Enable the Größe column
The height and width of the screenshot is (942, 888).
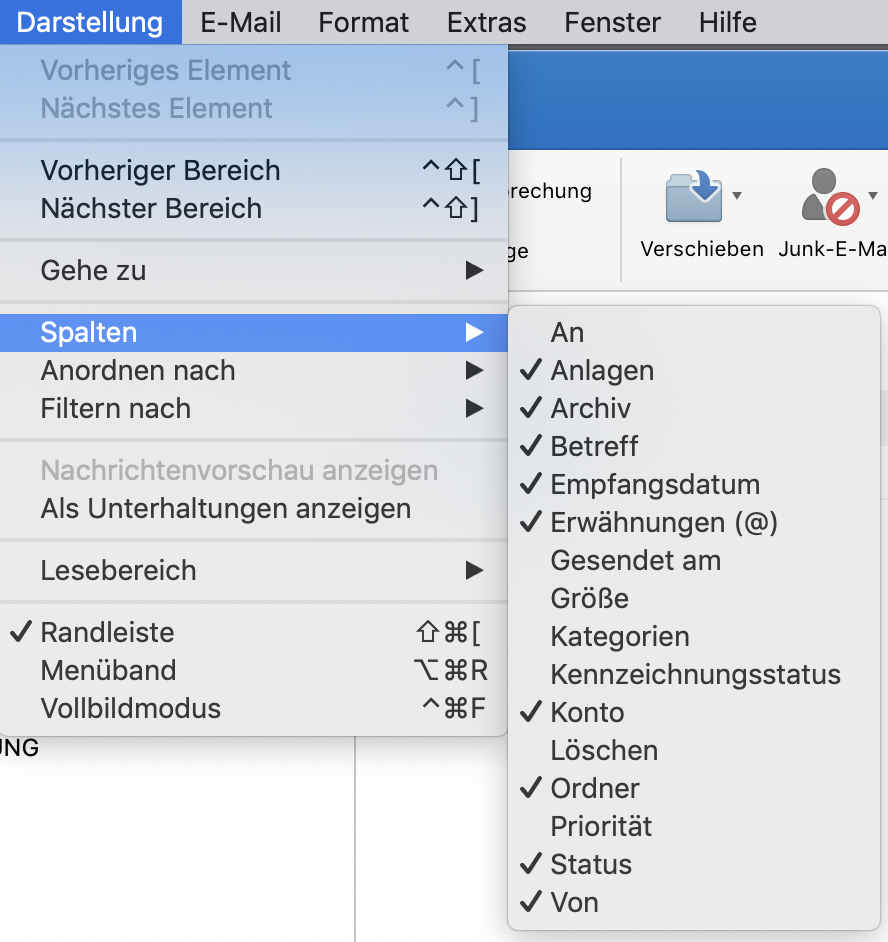[694, 598]
